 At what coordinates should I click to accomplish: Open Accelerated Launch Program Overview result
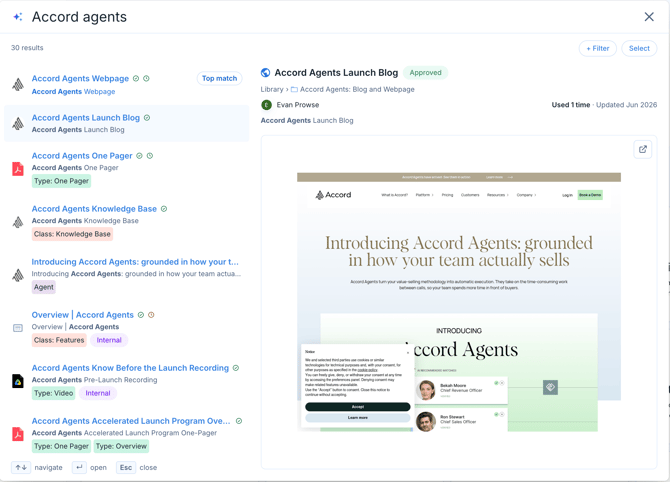(x=131, y=421)
